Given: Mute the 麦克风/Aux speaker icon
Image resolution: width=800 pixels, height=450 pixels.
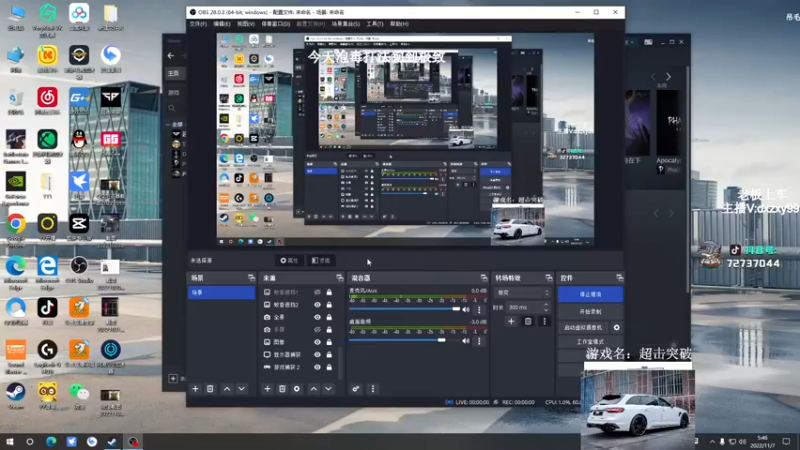Looking at the screenshot, I should pos(466,309).
